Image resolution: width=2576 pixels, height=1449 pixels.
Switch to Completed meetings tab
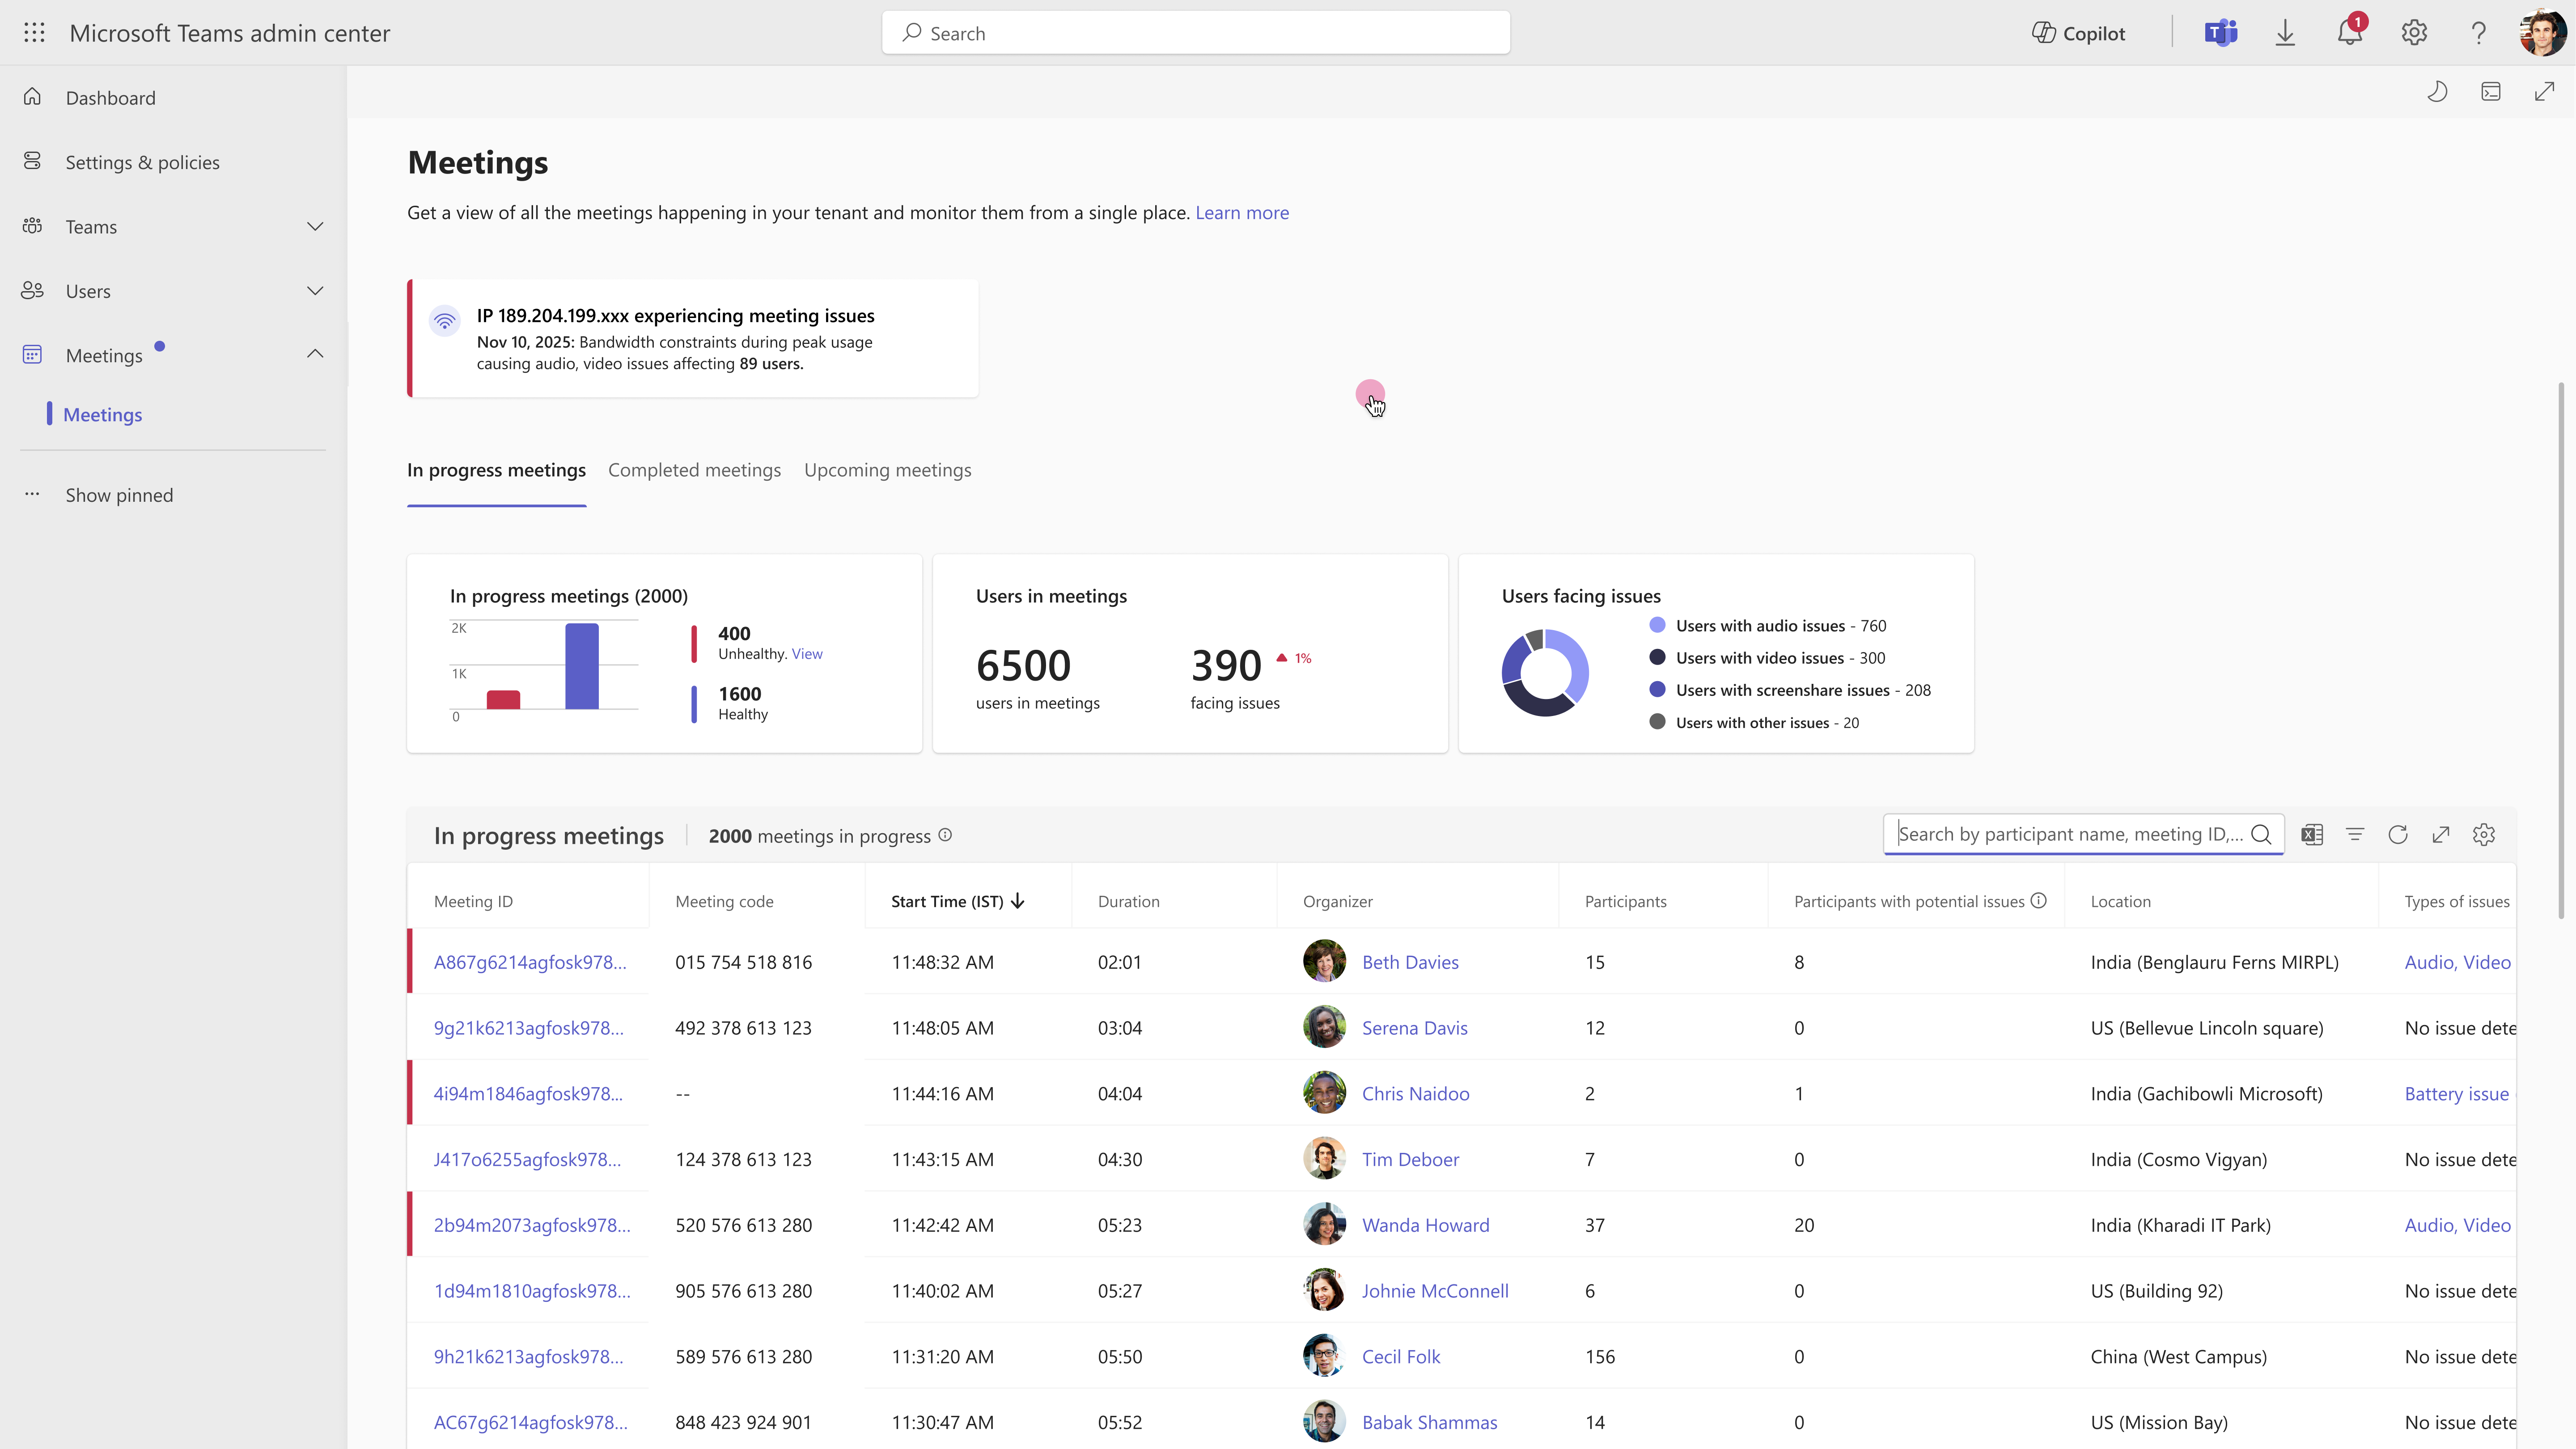pos(694,470)
